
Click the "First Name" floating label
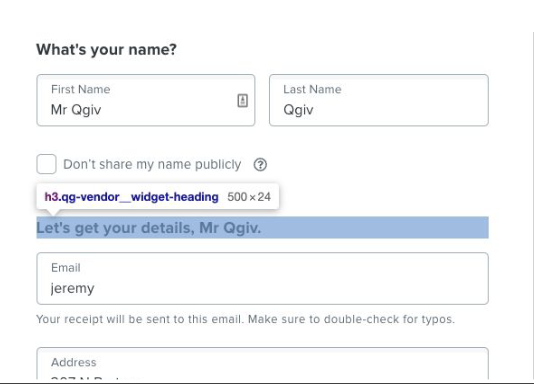point(81,89)
